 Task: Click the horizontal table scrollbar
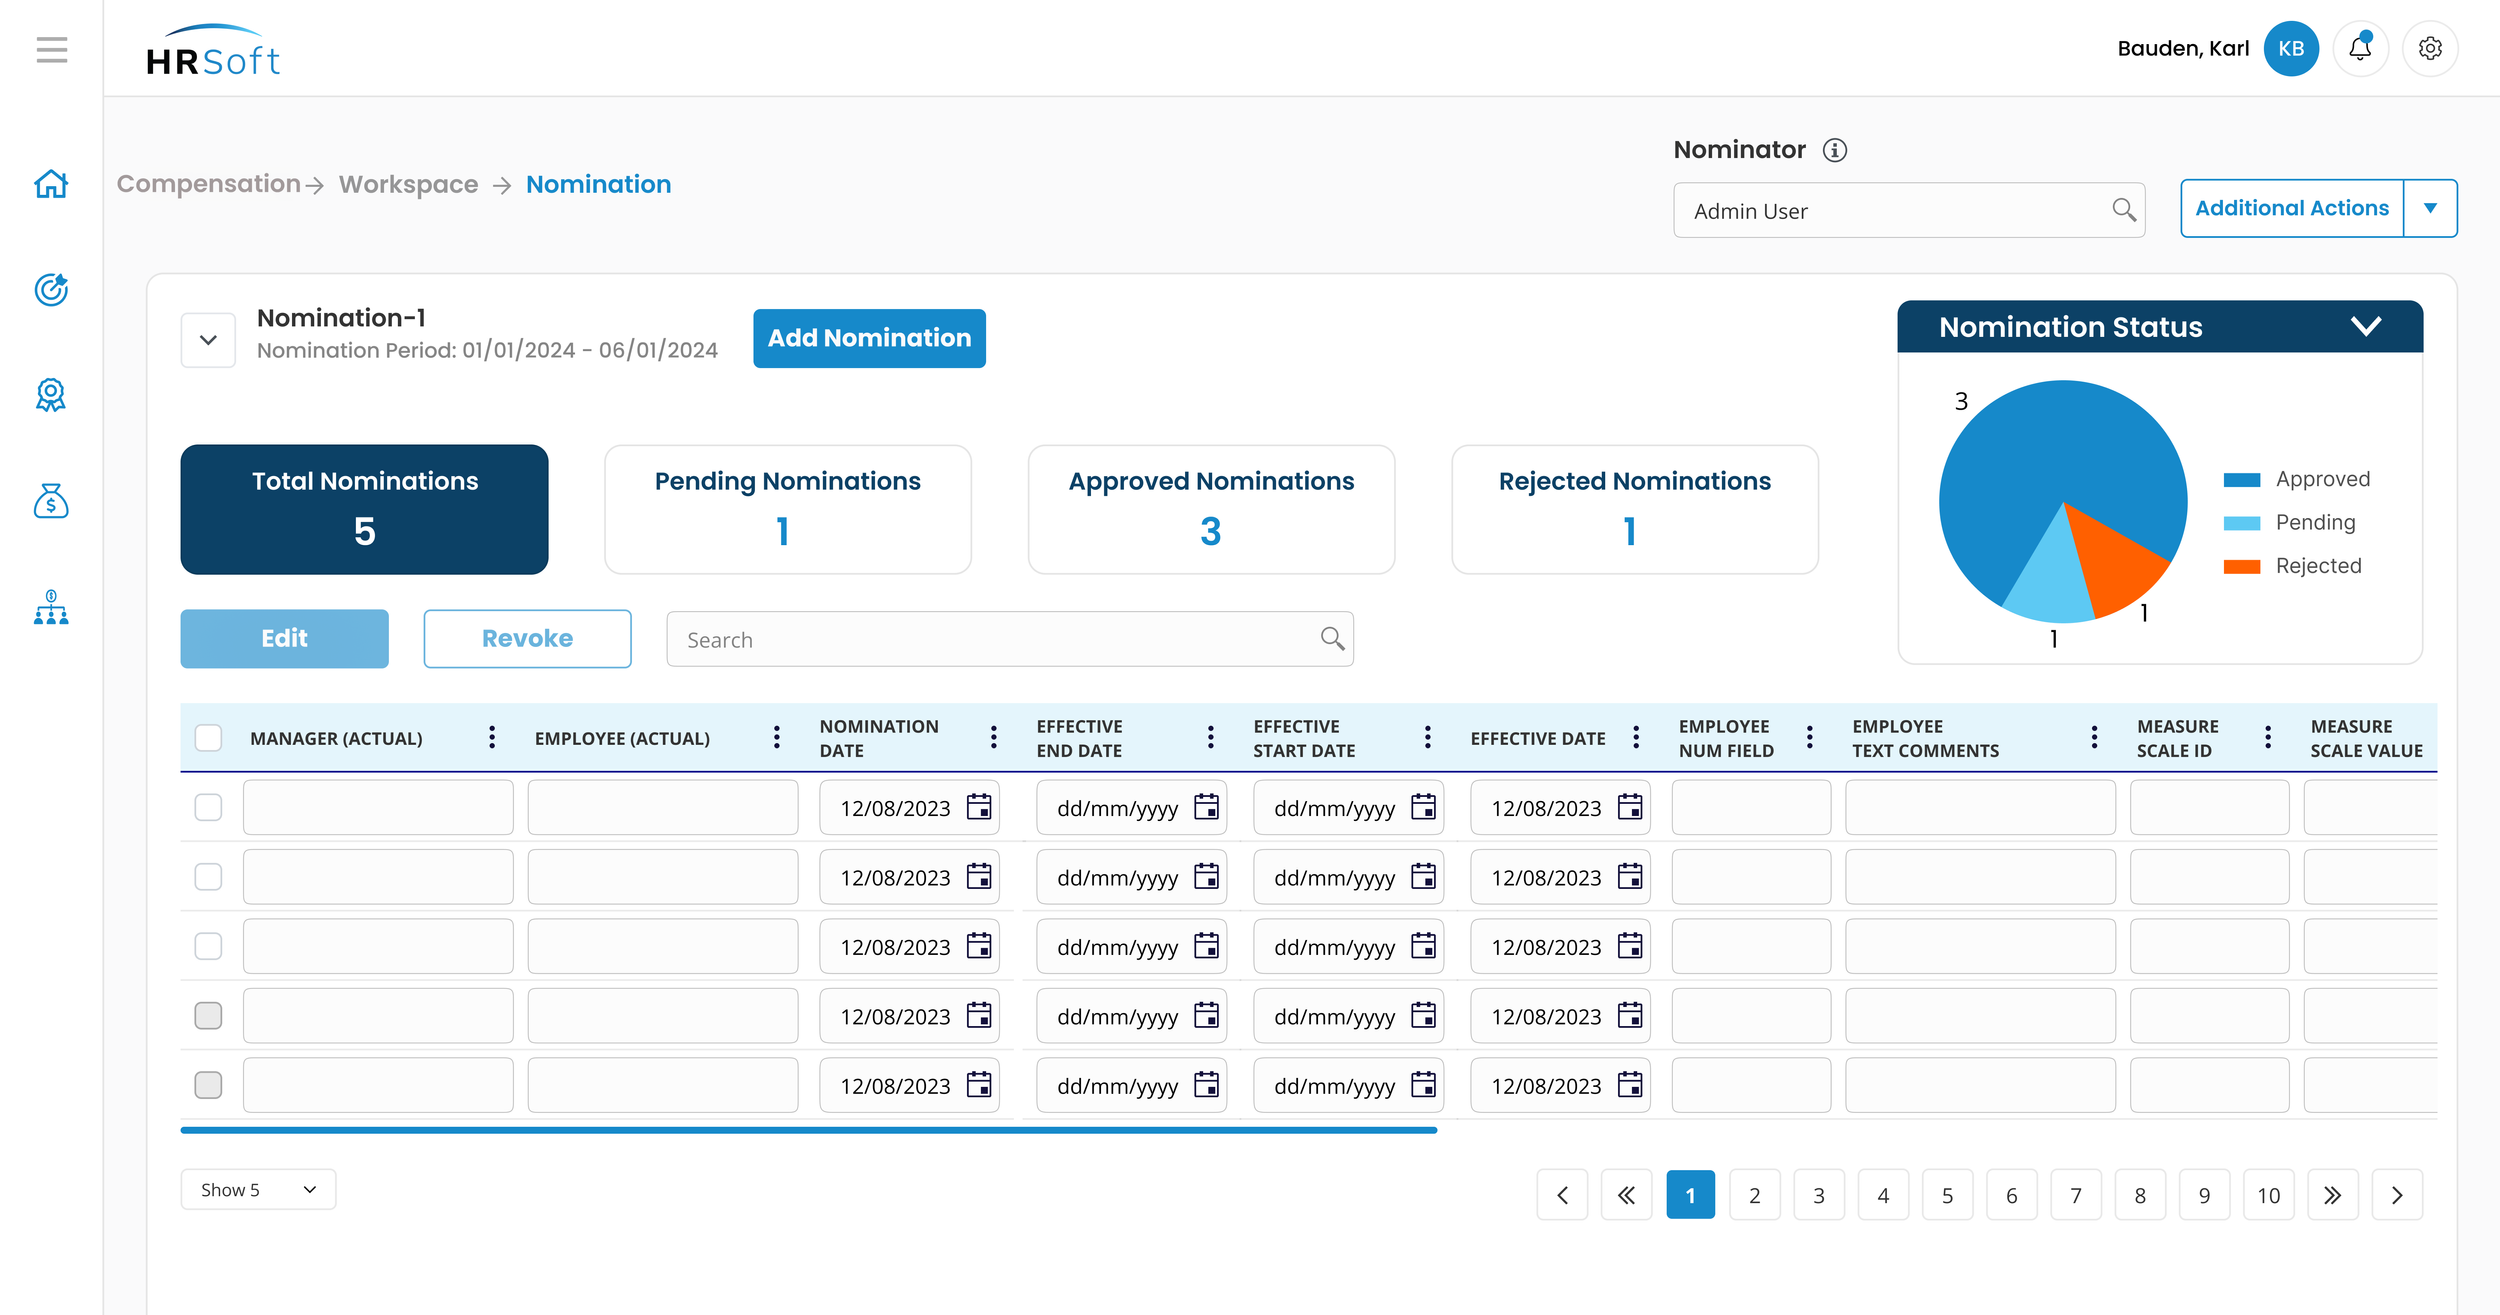coord(808,1130)
